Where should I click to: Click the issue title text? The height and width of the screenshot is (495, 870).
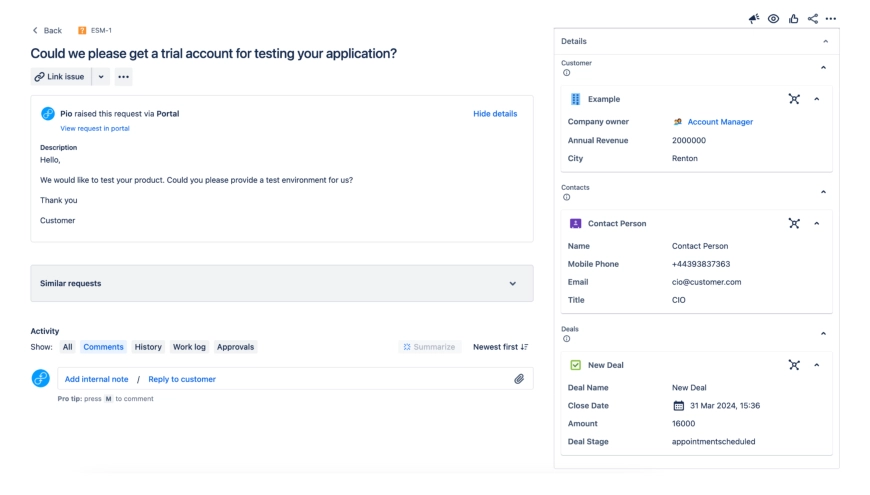pos(214,53)
